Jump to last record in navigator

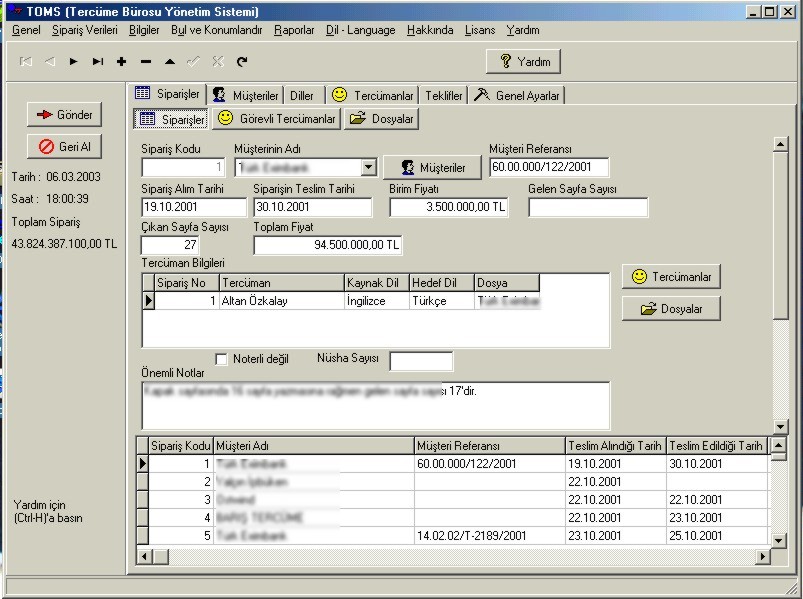tap(97, 62)
